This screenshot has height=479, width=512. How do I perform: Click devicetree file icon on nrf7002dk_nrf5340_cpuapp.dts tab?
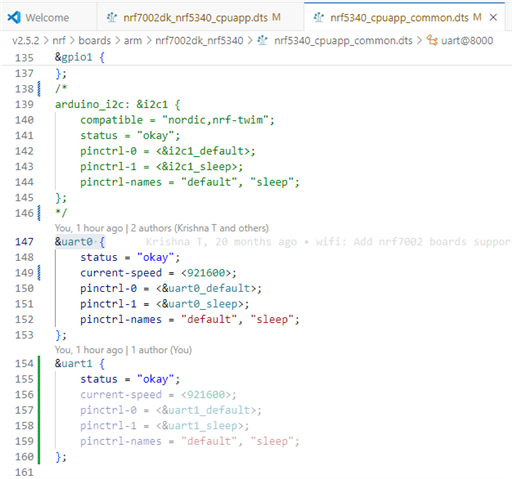point(112,17)
